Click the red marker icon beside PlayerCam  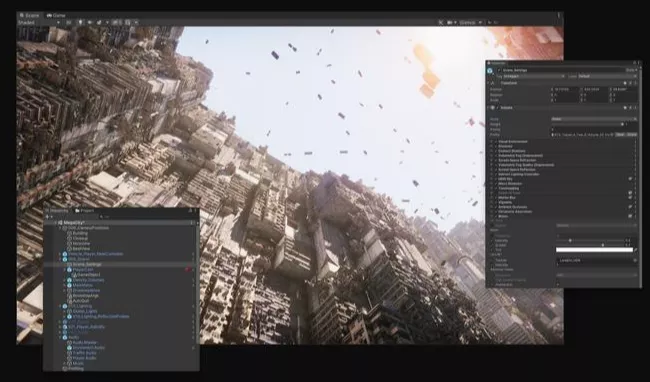coord(188,269)
